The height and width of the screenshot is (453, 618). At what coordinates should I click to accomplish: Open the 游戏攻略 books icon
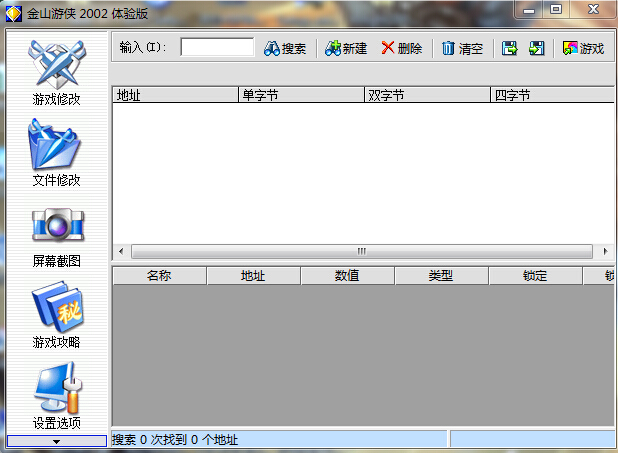pyautogui.click(x=57, y=314)
